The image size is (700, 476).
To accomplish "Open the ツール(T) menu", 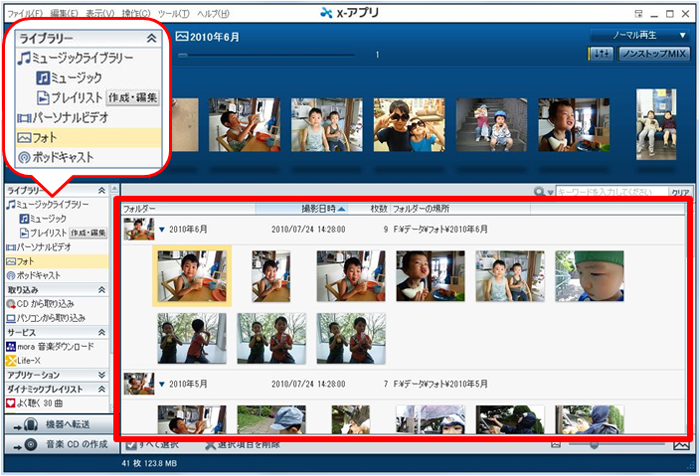I will tap(173, 13).
